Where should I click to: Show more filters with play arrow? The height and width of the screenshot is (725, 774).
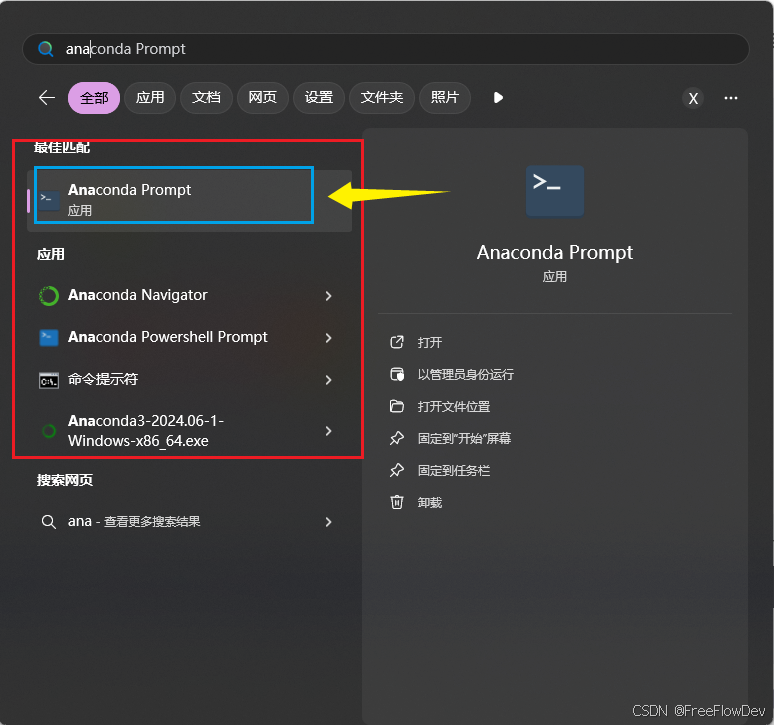point(498,98)
